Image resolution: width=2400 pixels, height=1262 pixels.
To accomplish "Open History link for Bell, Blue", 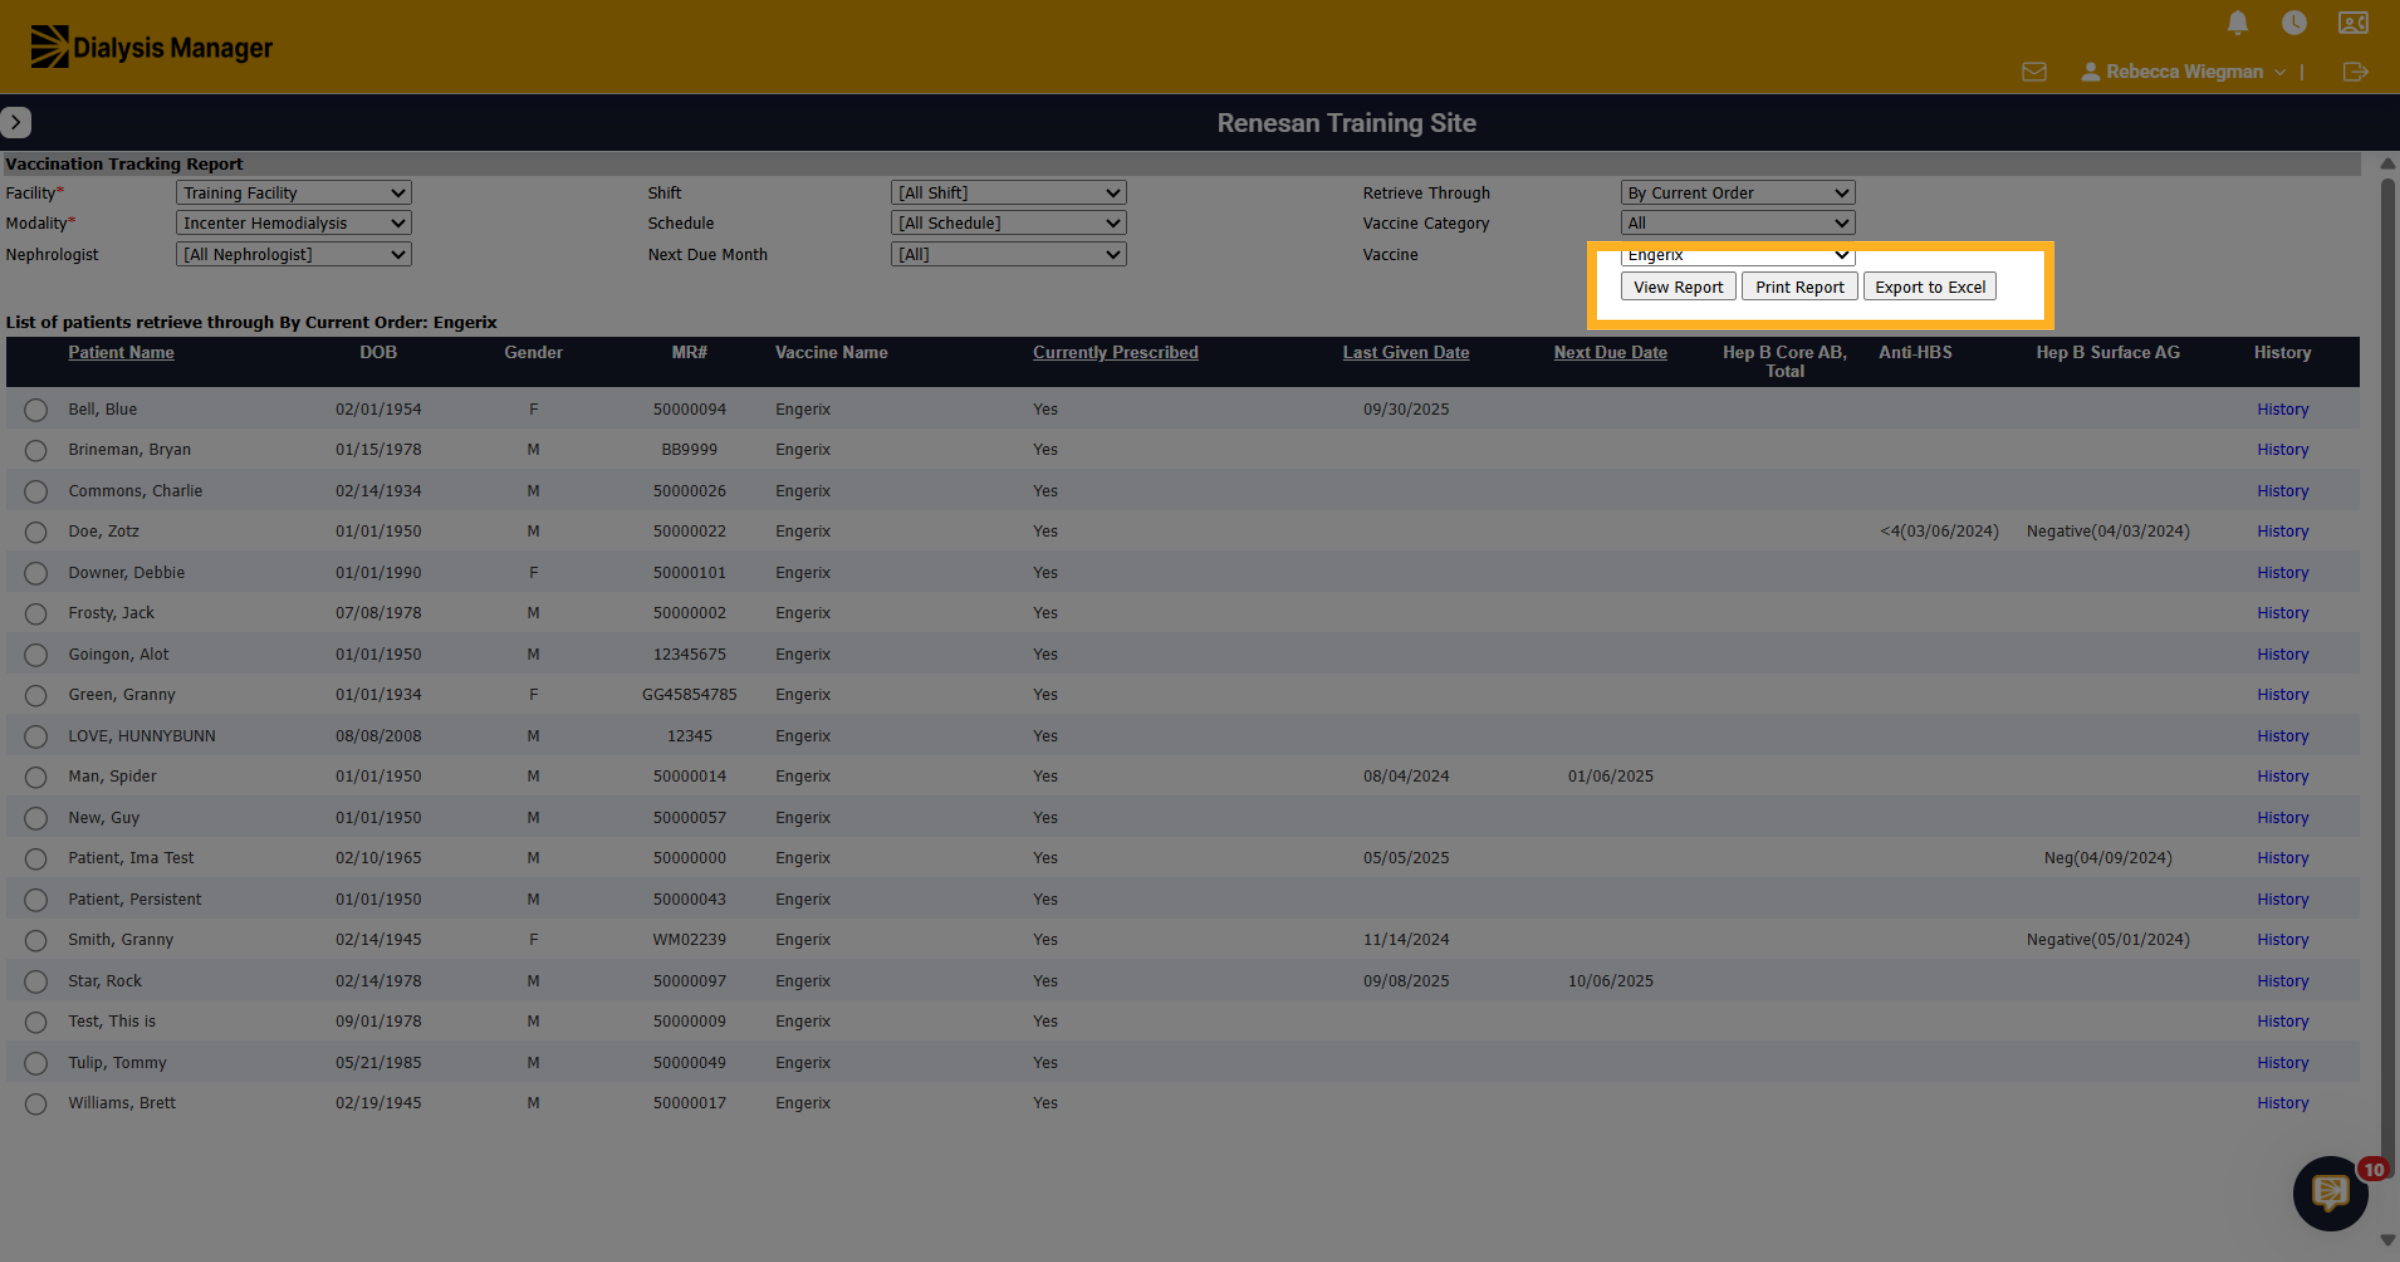I will point(2282,409).
